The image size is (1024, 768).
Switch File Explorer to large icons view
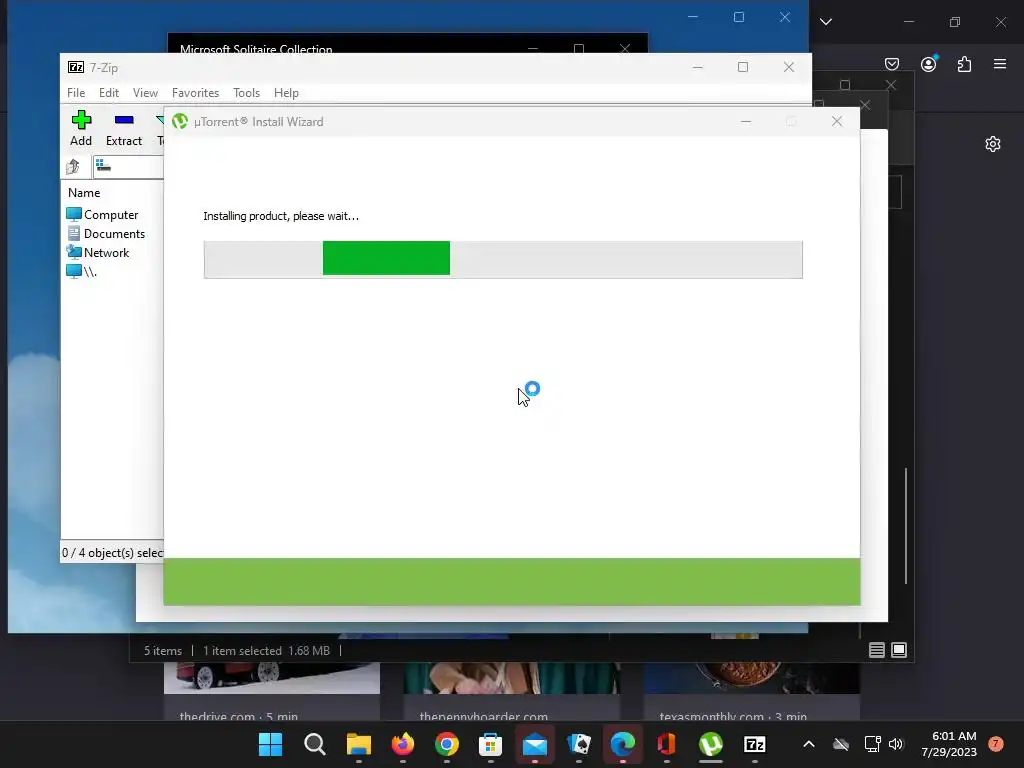[899, 650]
